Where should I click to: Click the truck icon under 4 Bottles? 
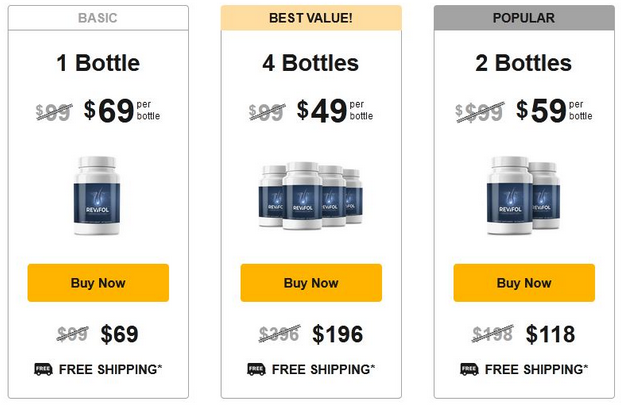(x=256, y=369)
